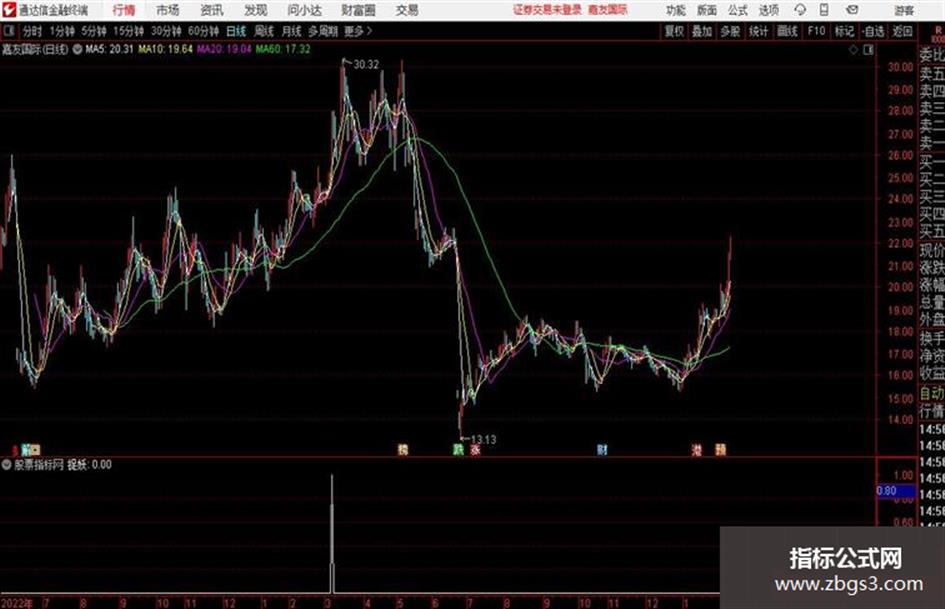Toggle the right info panel icon beside the diamond
The width and height of the screenshot is (945, 609).
tap(868, 50)
